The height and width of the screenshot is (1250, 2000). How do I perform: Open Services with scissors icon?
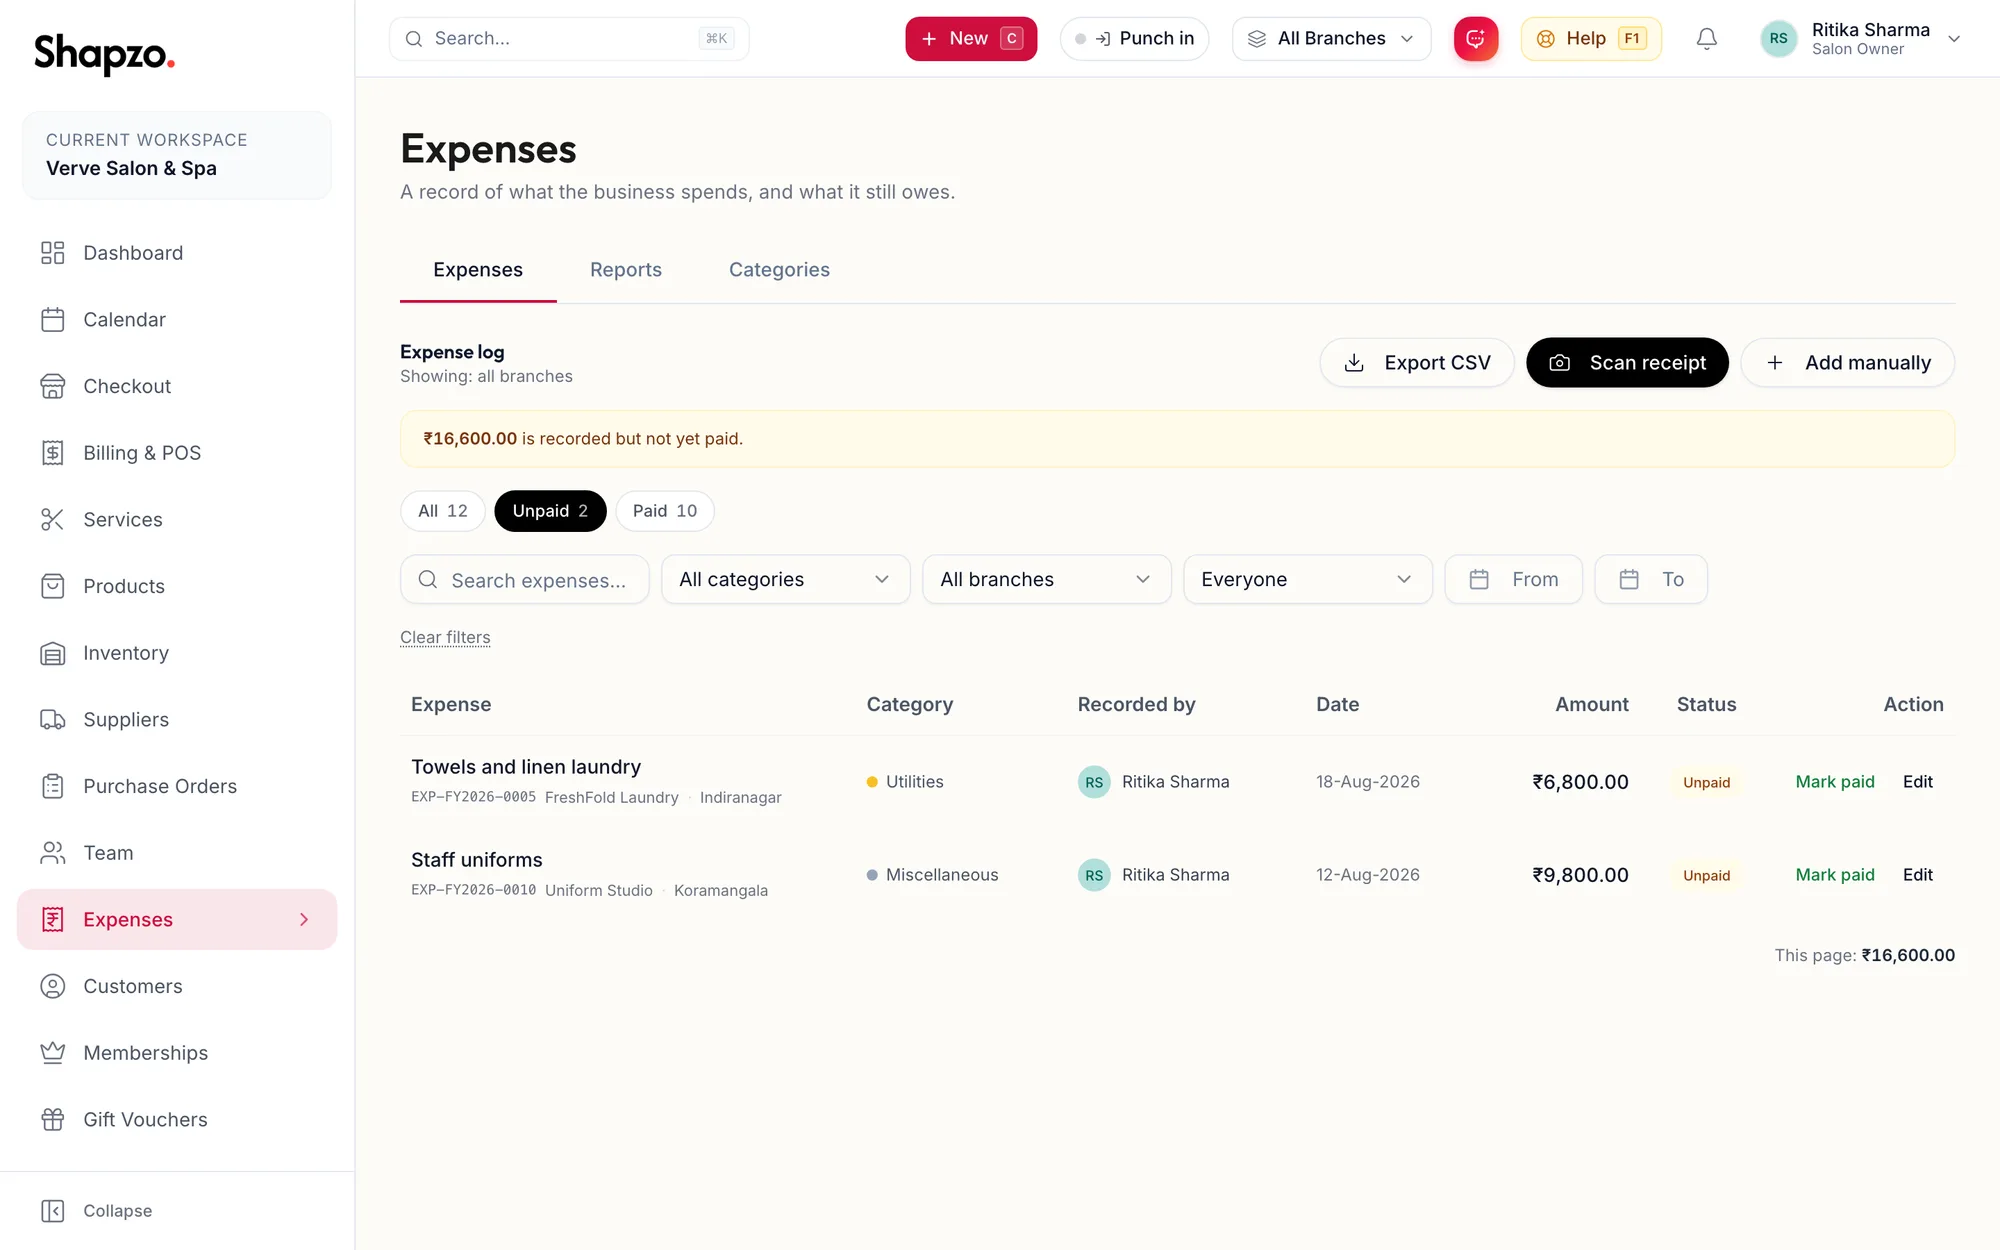click(x=177, y=520)
